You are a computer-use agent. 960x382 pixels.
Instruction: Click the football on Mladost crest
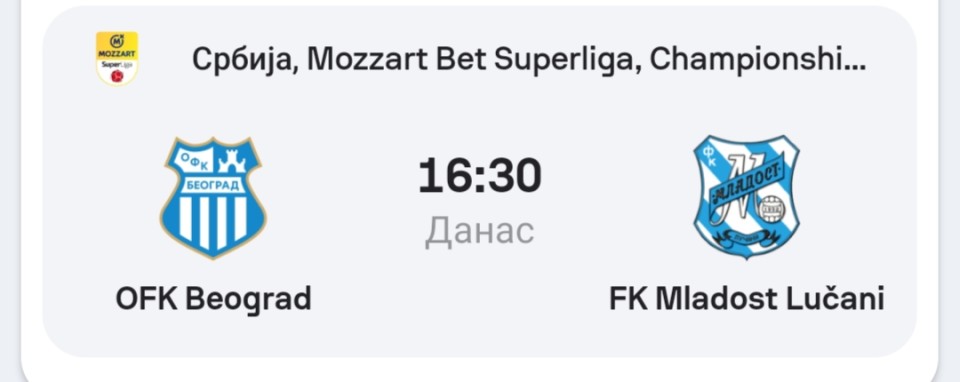point(770,211)
